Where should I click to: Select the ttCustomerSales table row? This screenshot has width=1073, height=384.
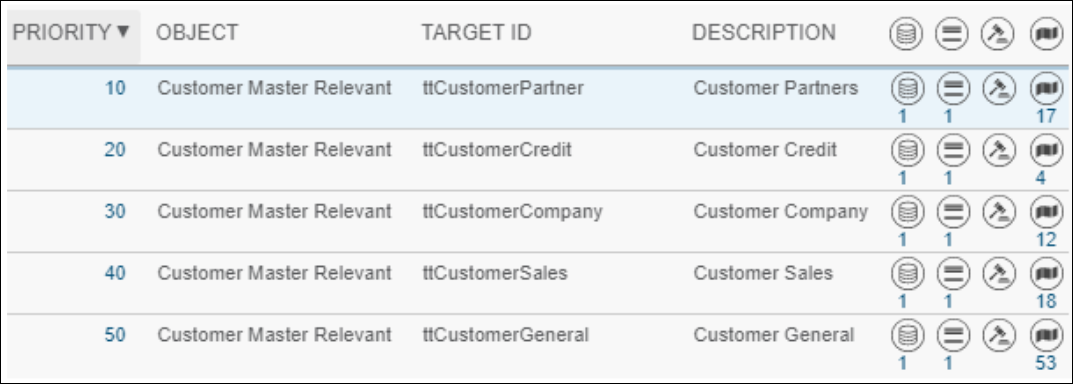point(537,283)
